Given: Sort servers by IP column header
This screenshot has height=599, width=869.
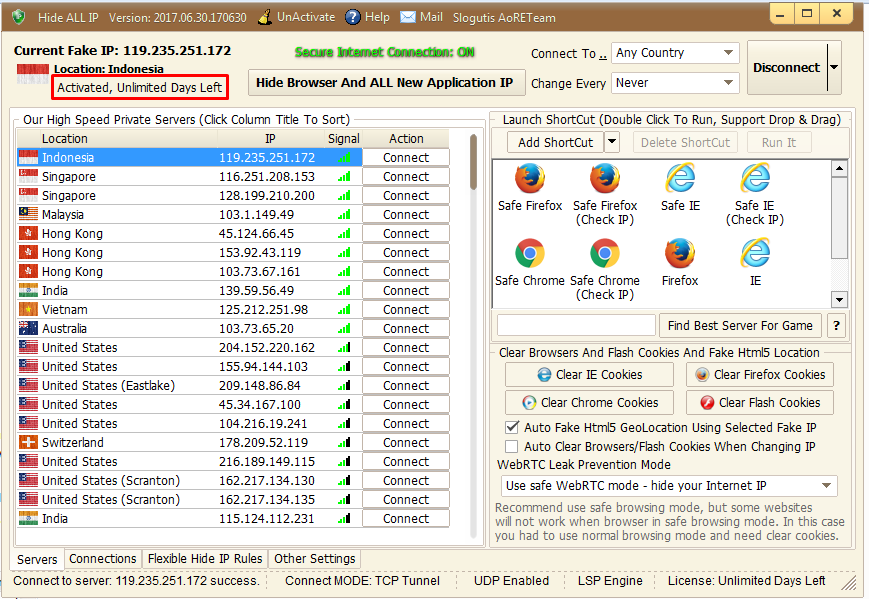Looking at the screenshot, I should point(270,139).
